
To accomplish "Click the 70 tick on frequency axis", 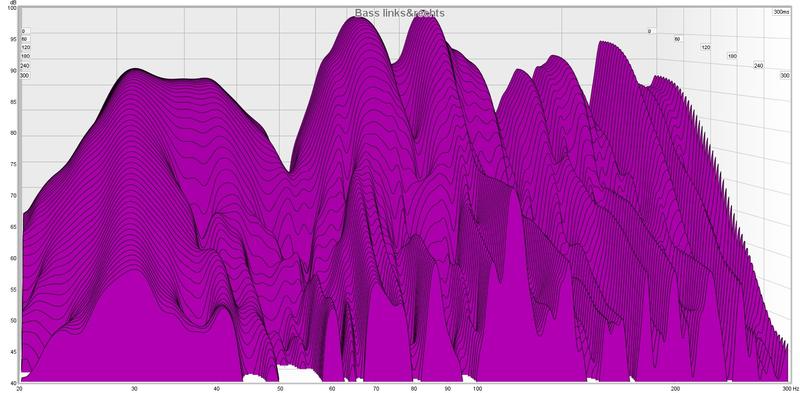I will (x=376, y=389).
